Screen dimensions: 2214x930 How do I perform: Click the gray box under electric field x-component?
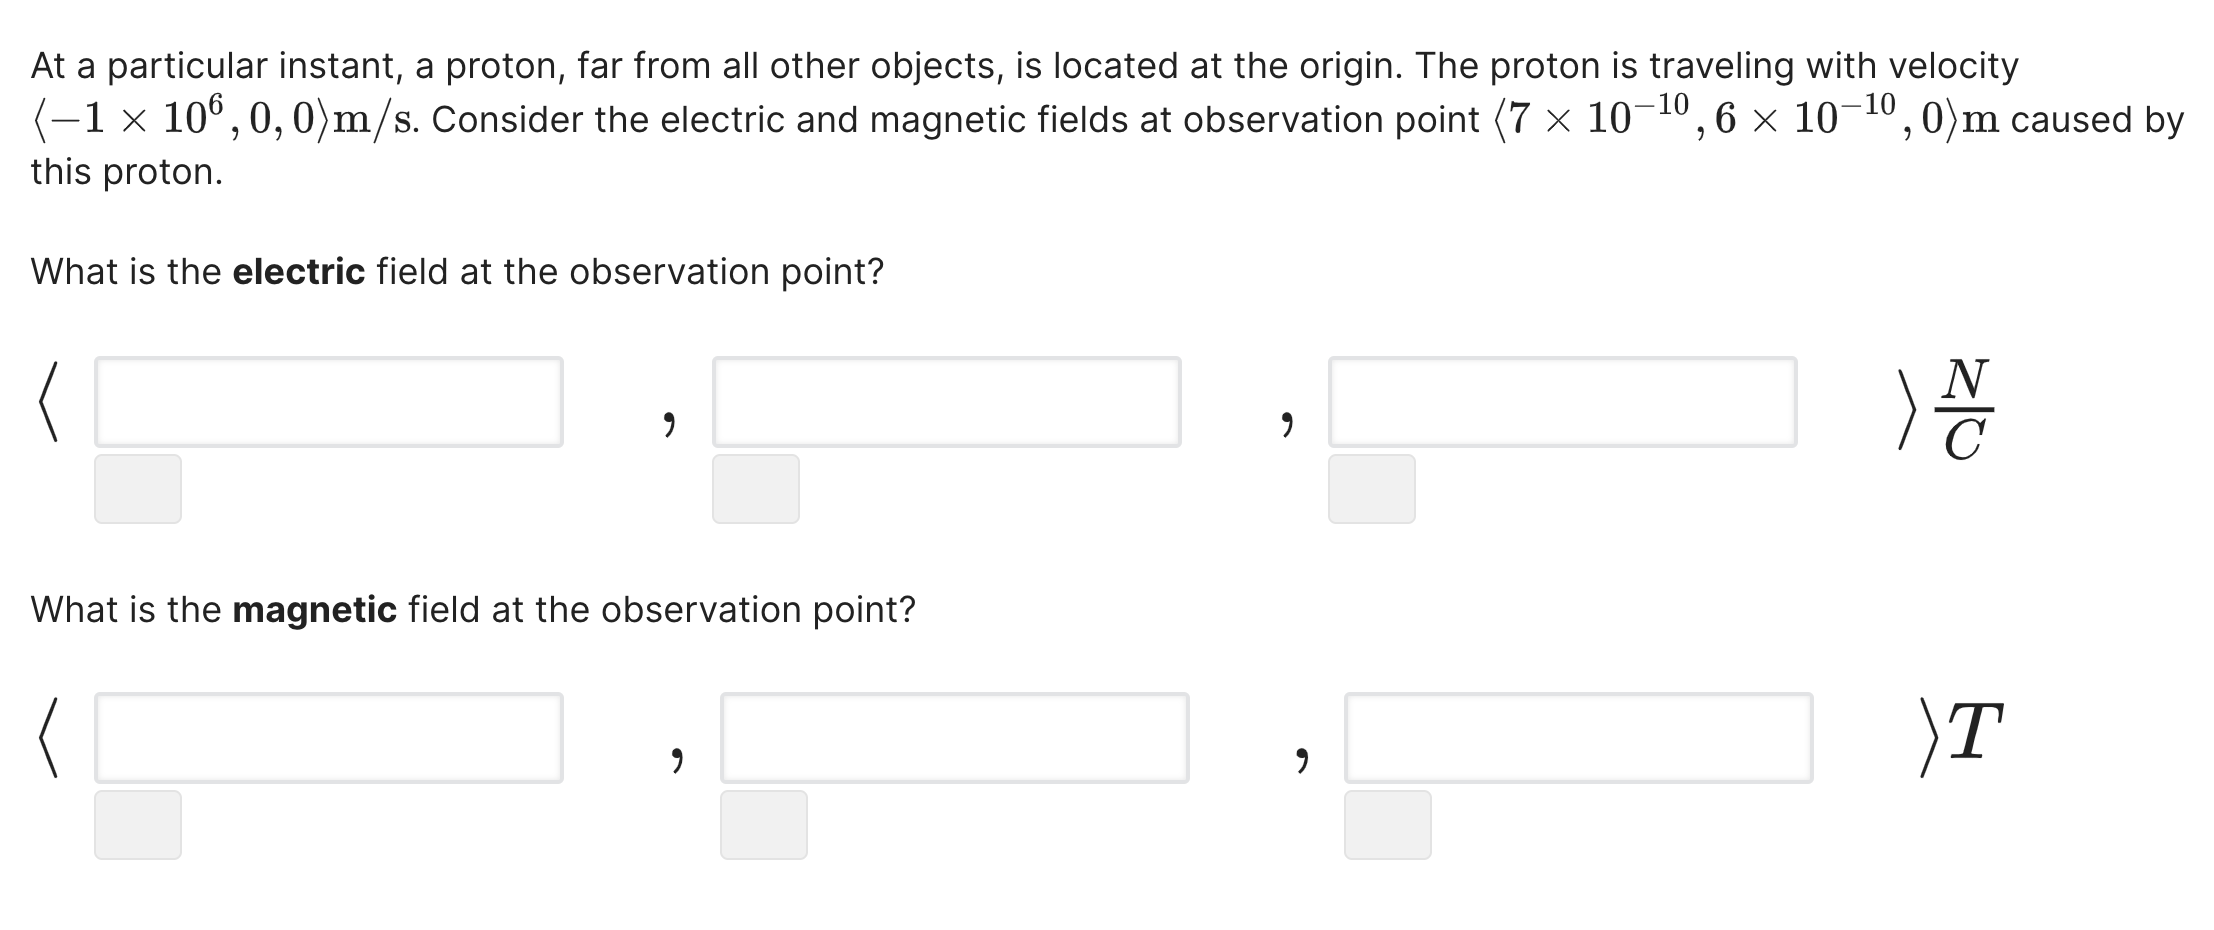(x=137, y=490)
